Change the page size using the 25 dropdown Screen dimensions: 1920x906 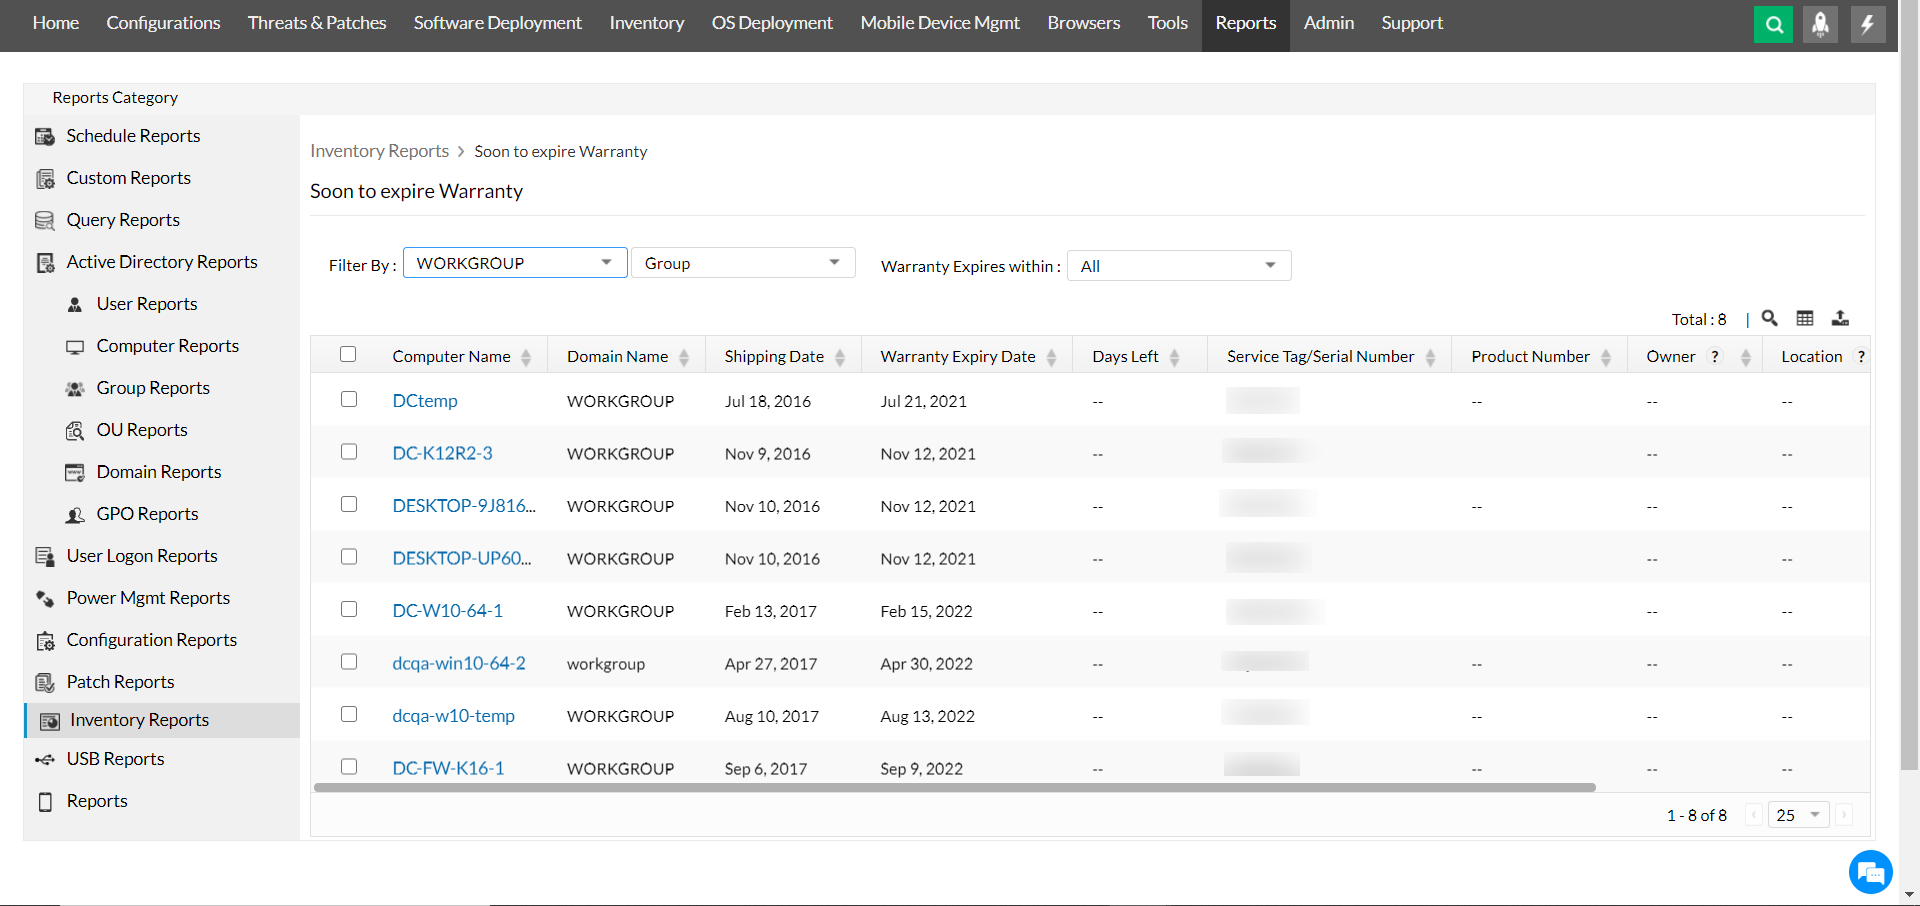pyautogui.click(x=1797, y=815)
